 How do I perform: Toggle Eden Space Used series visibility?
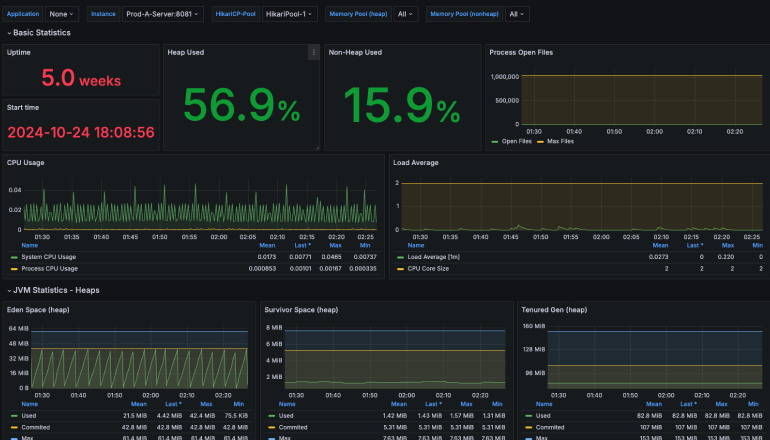tap(28, 415)
